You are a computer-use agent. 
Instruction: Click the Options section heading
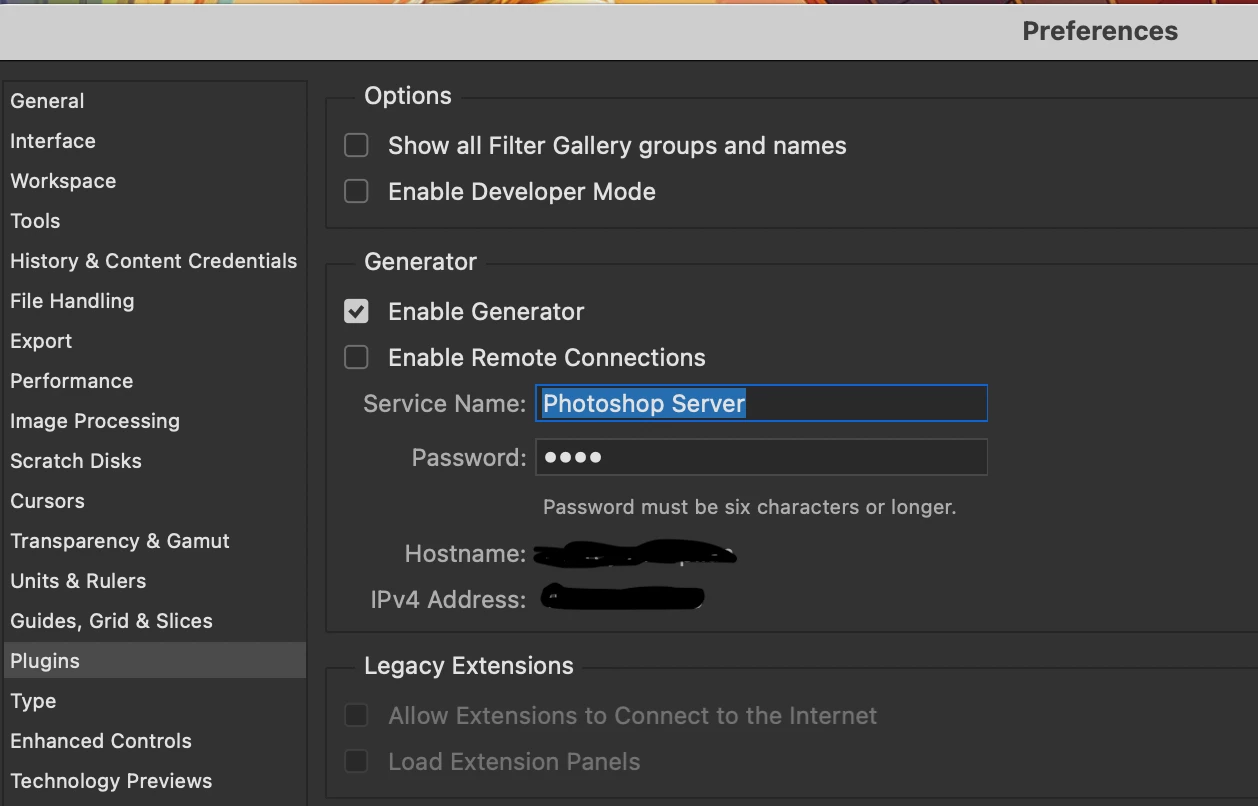click(408, 96)
